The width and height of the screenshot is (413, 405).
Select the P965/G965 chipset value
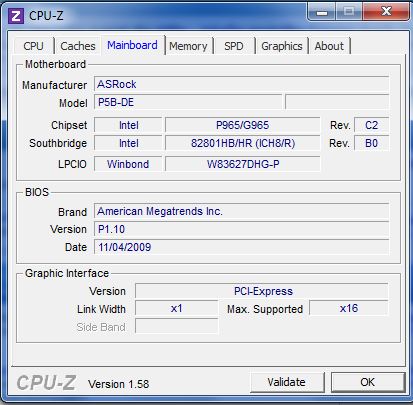tap(243, 125)
